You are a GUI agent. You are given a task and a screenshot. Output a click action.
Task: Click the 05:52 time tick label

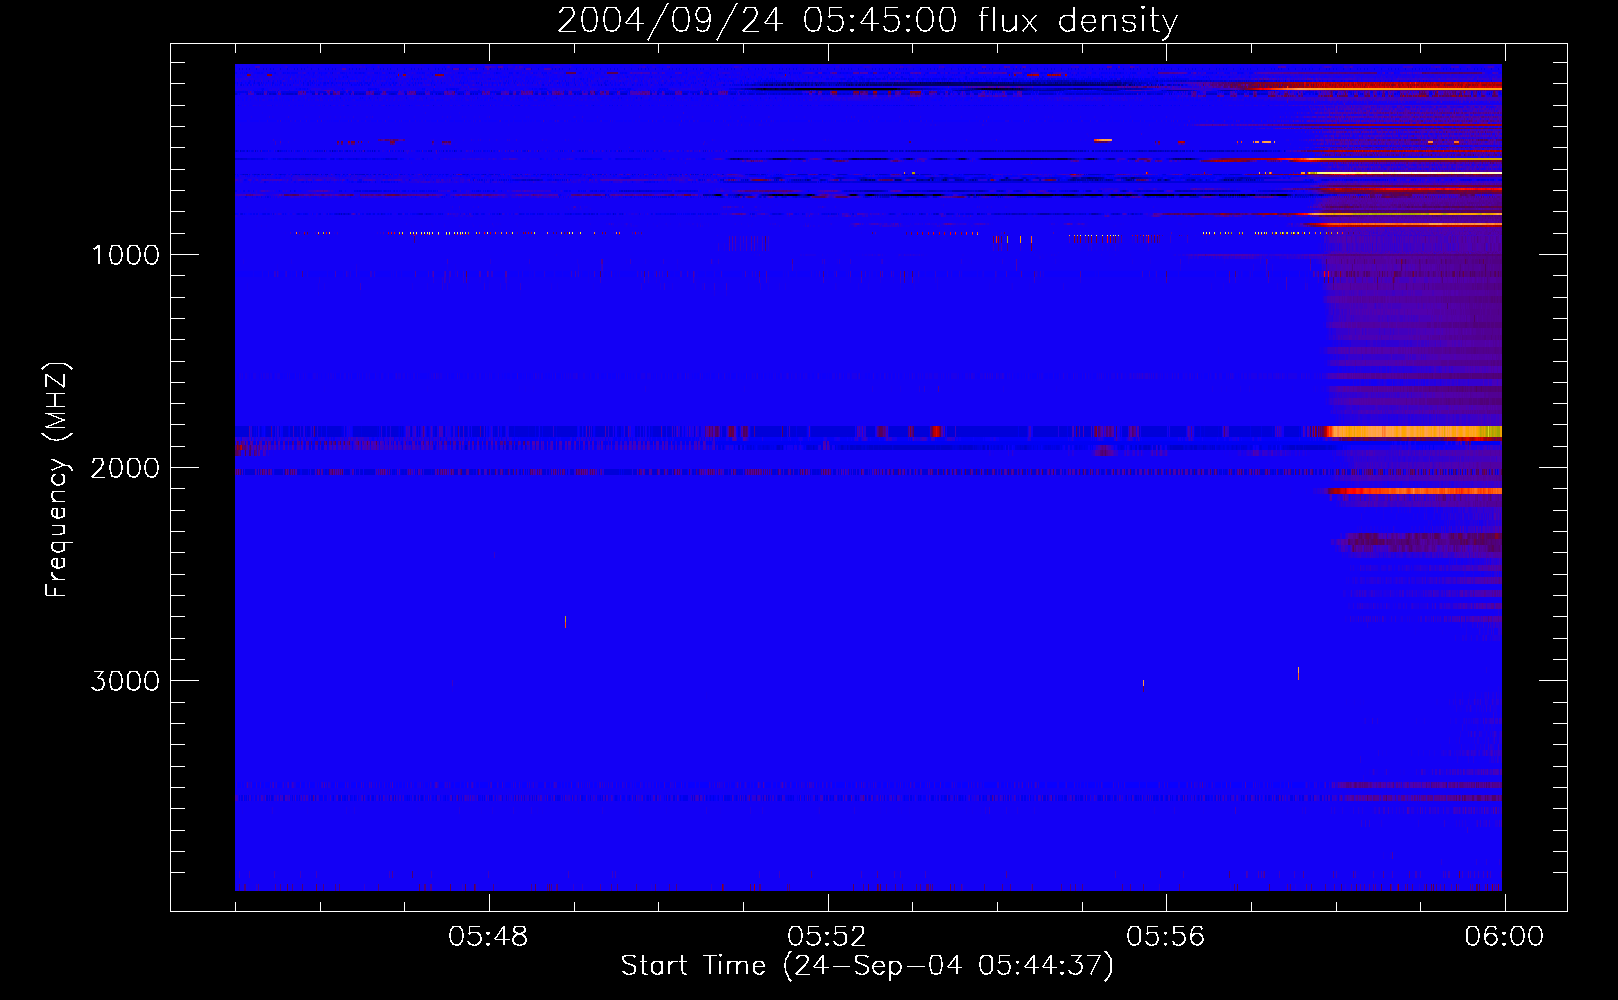(827, 937)
